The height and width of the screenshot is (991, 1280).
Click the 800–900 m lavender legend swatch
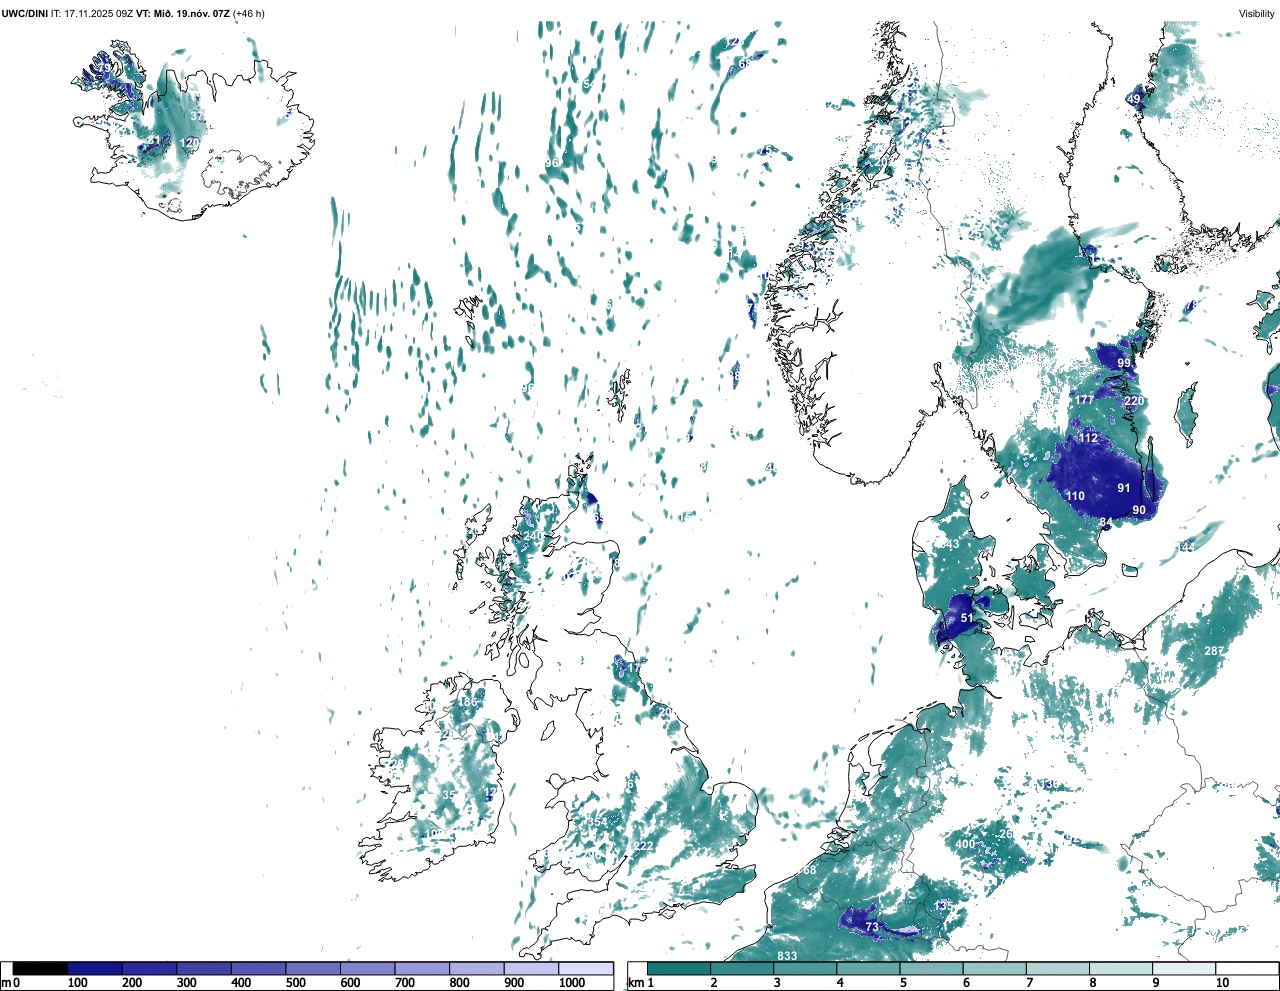coord(477,969)
